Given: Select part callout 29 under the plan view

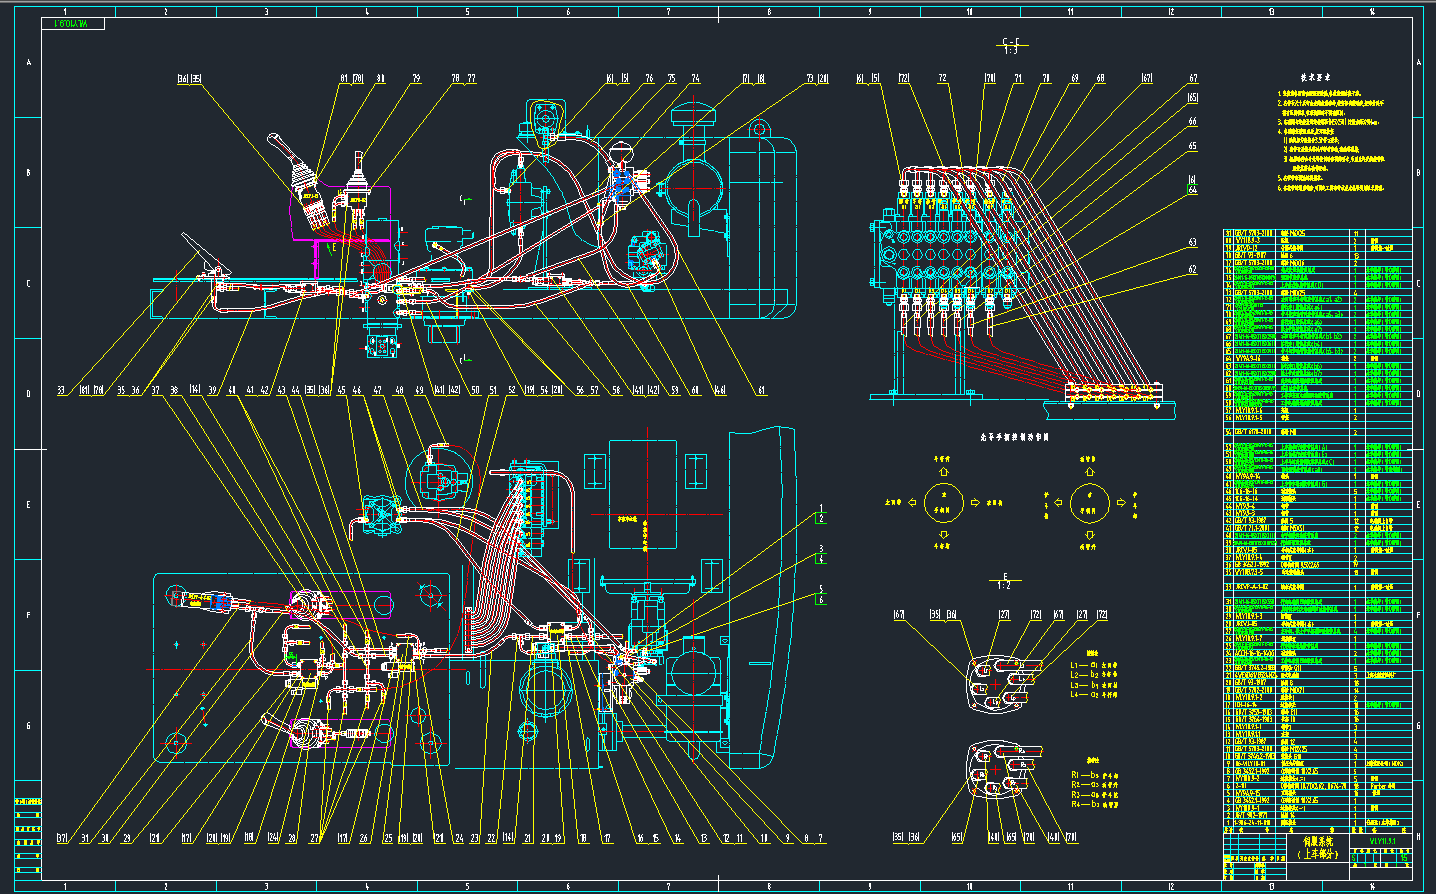Looking at the screenshot, I should click(126, 839).
